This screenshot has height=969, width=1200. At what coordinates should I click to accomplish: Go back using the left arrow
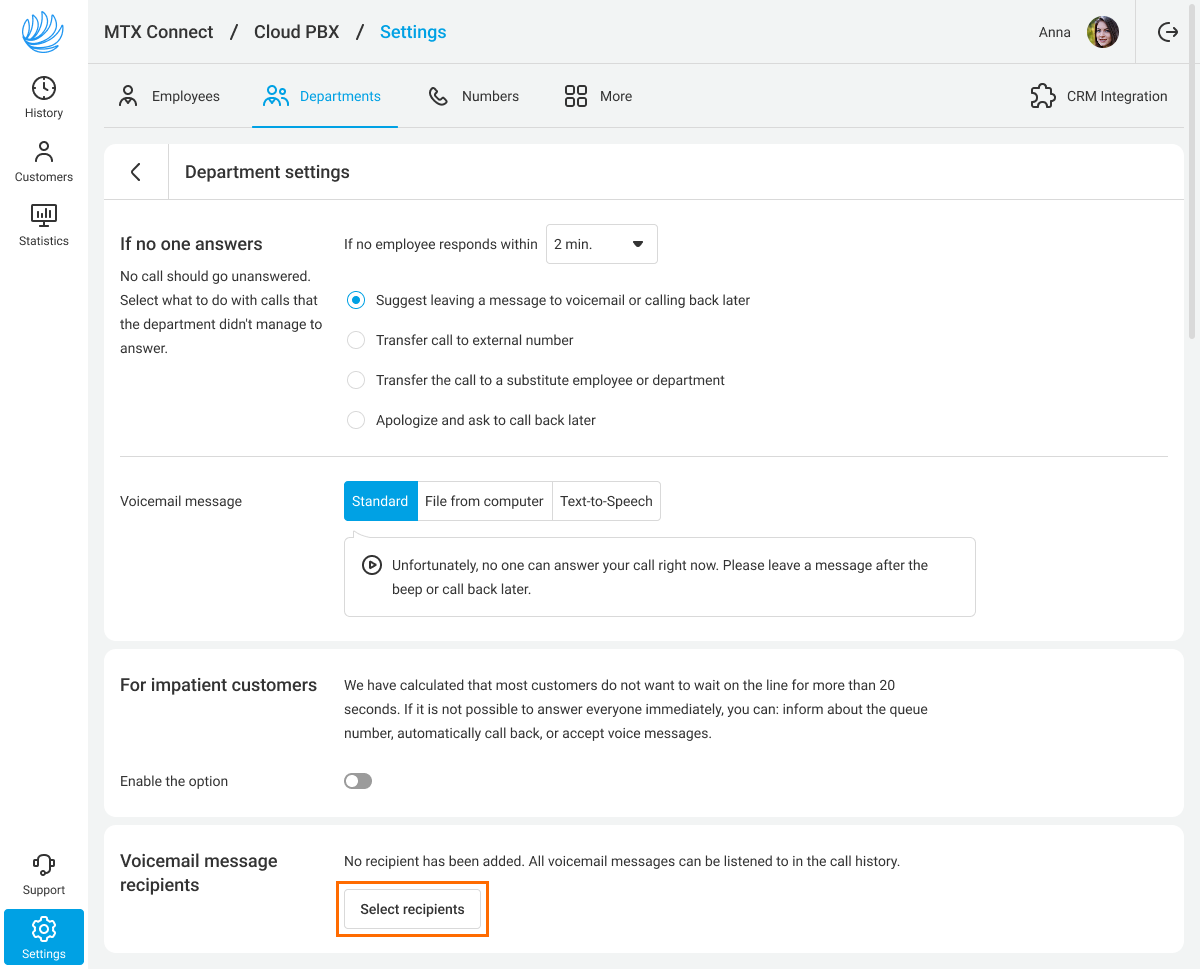click(136, 172)
